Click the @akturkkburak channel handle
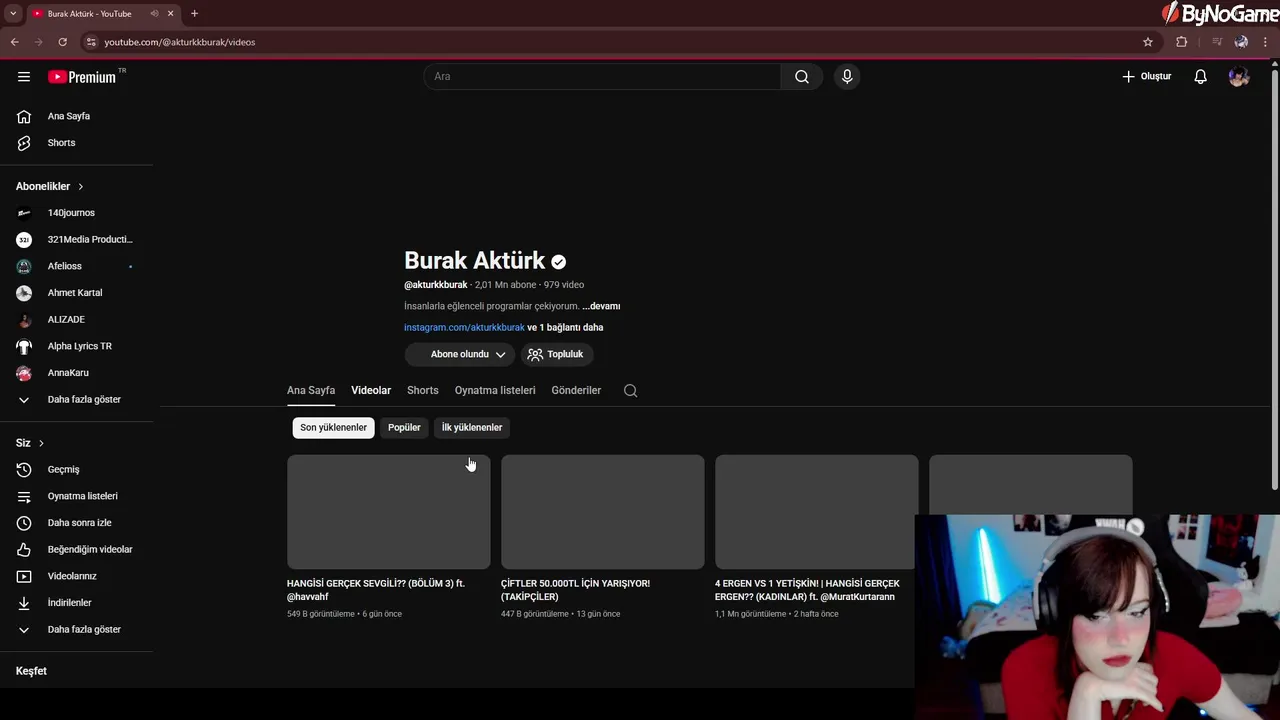This screenshot has height=720, width=1280. (436, 285)
